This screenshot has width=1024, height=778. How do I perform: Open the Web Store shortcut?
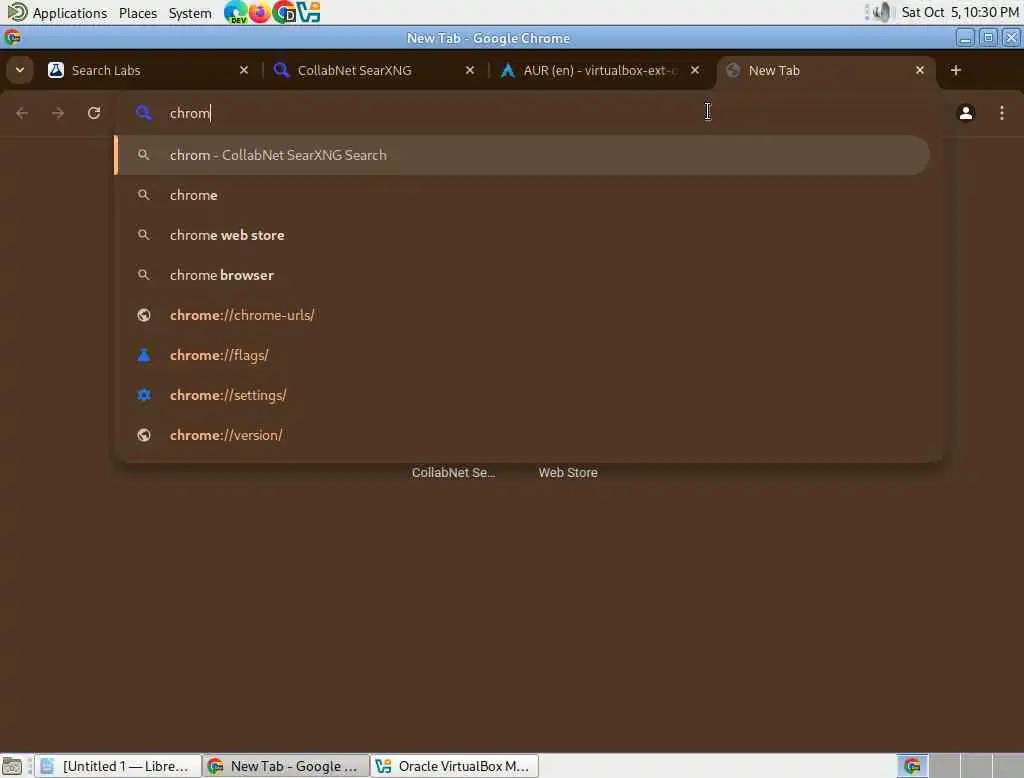[568, 472]
